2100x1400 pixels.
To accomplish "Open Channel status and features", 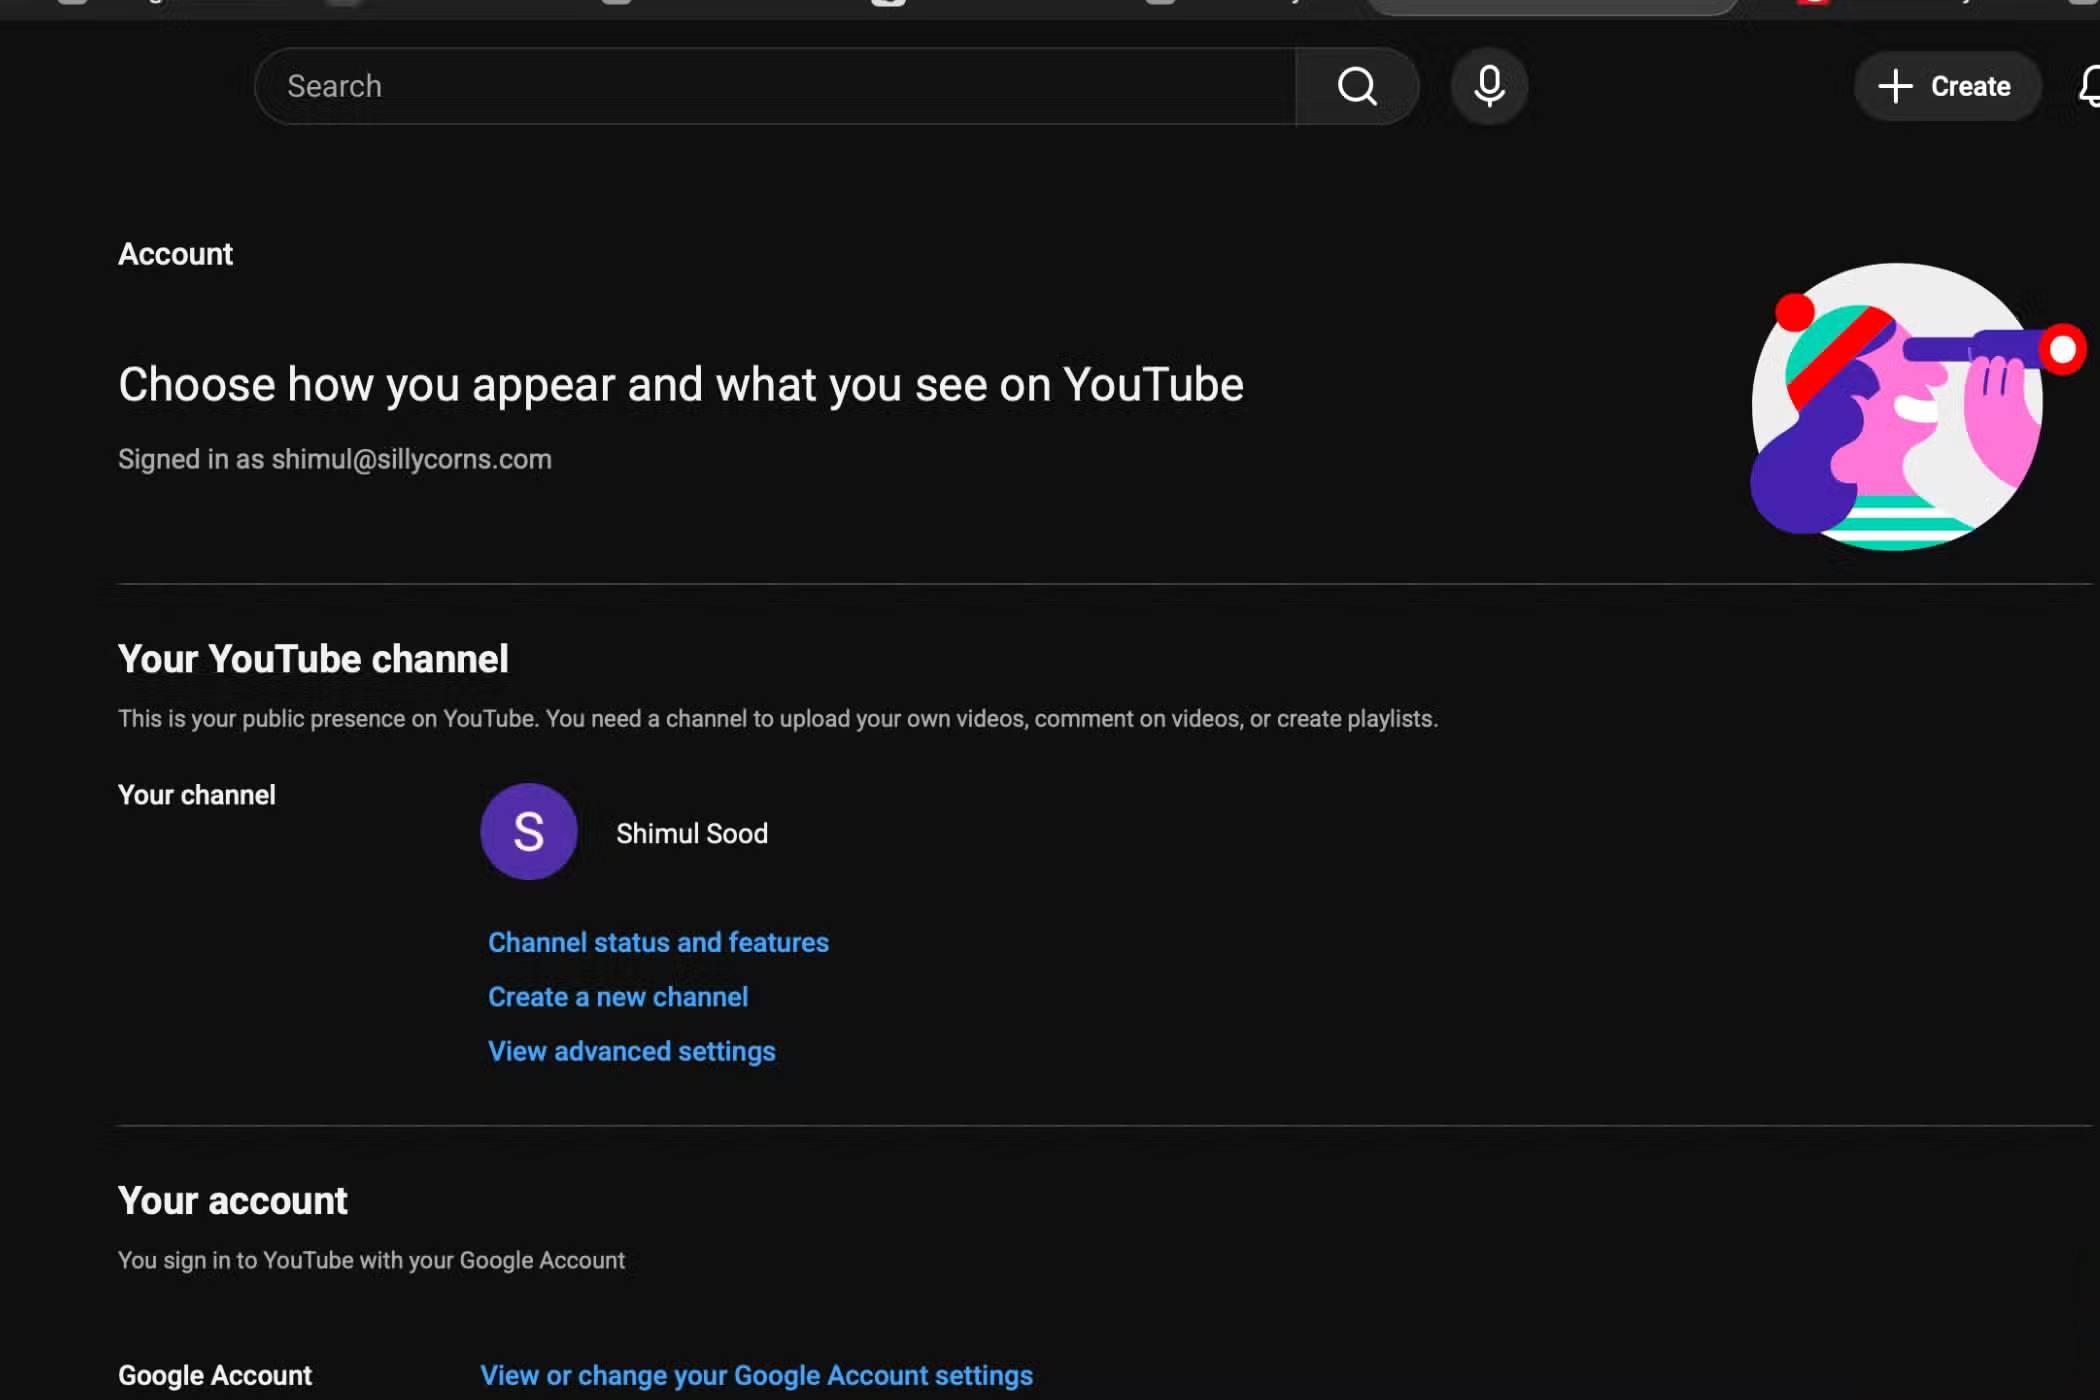I will 657,941.
